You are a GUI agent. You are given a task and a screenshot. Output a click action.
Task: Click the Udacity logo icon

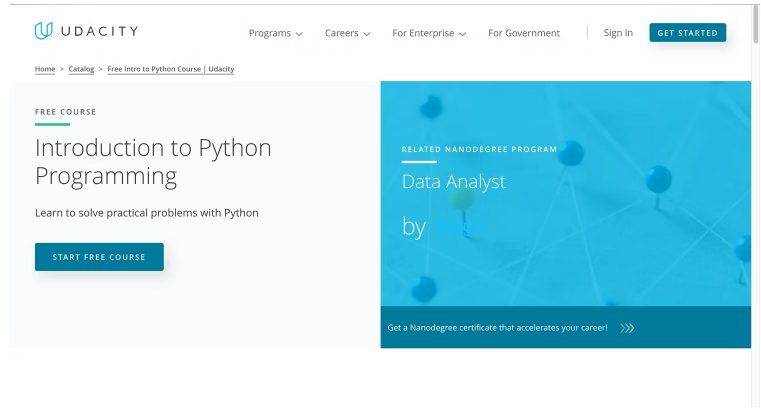coord(43,31)
